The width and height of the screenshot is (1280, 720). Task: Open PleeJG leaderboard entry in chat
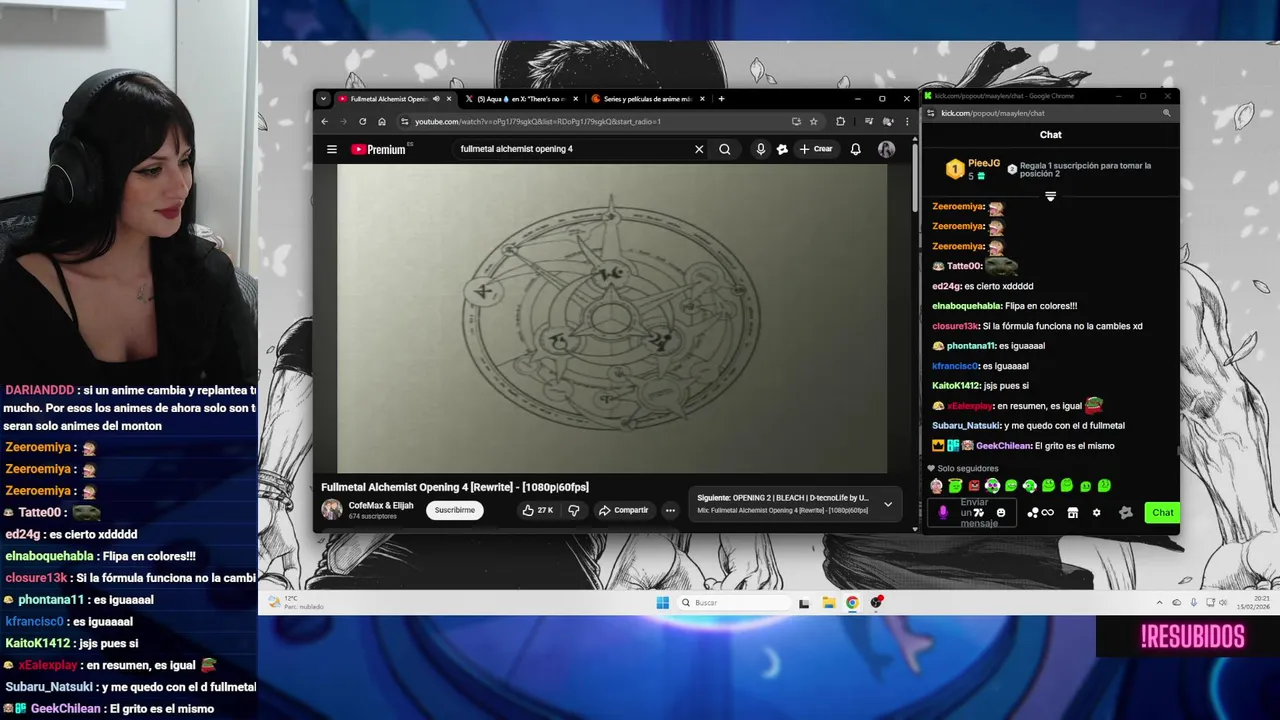(x=973, y=169)
